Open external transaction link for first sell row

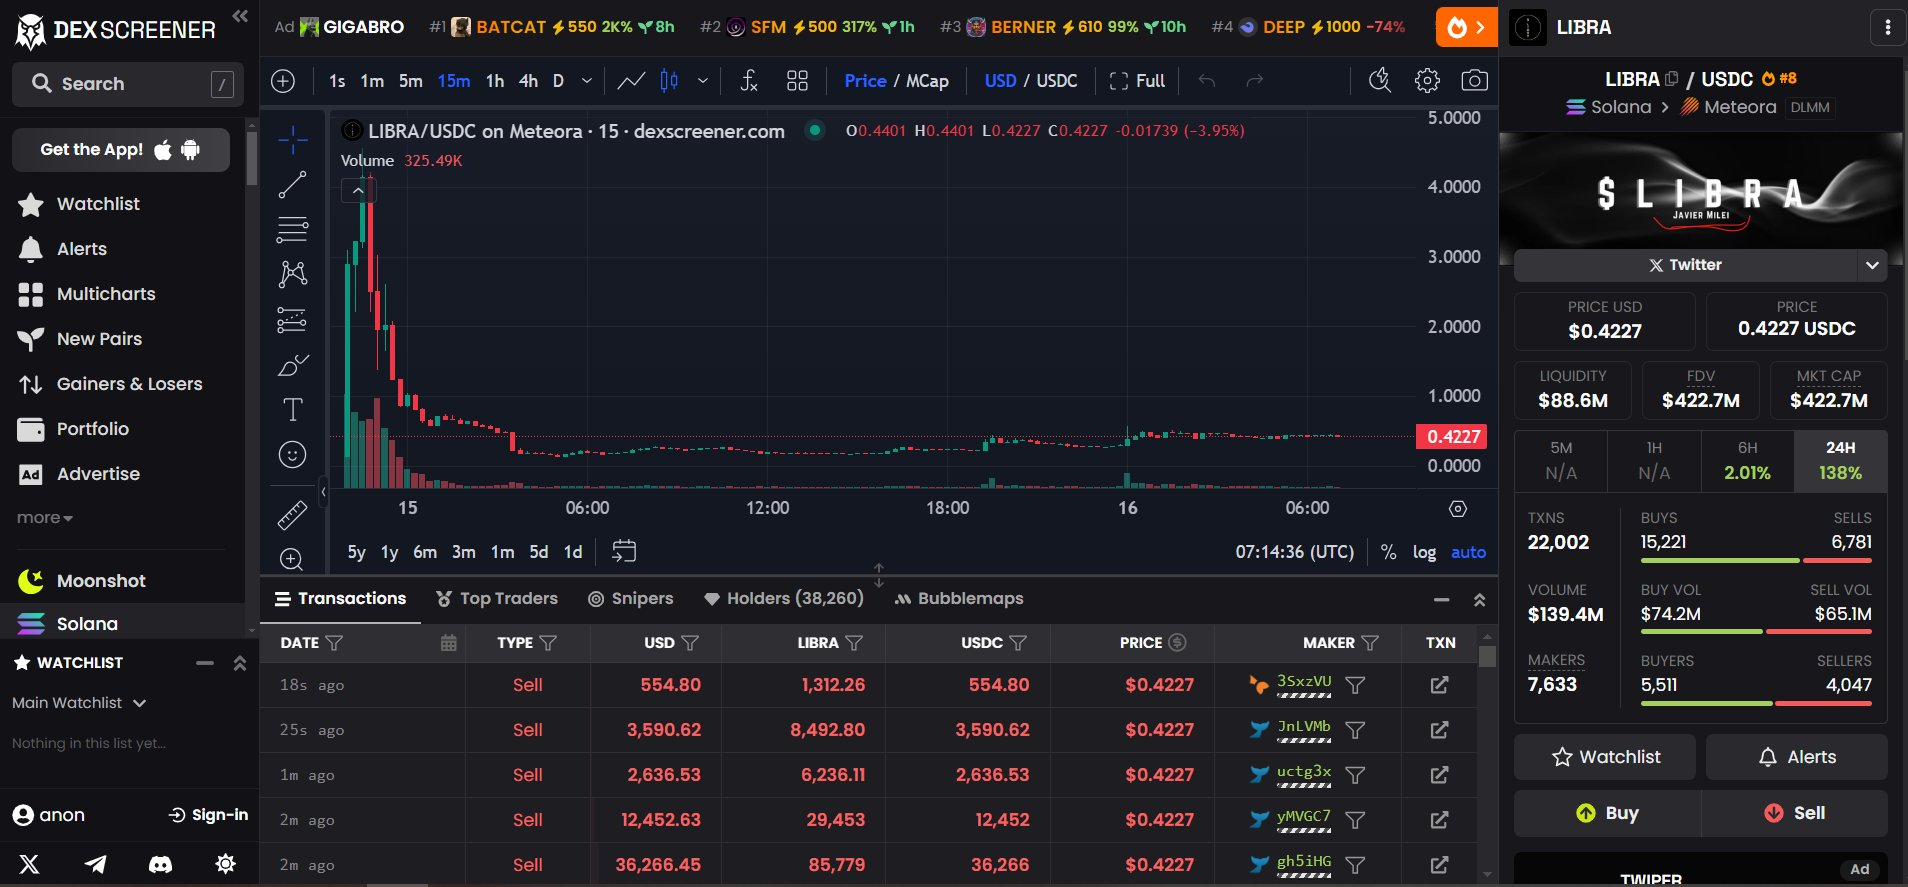click(1439, 685)
